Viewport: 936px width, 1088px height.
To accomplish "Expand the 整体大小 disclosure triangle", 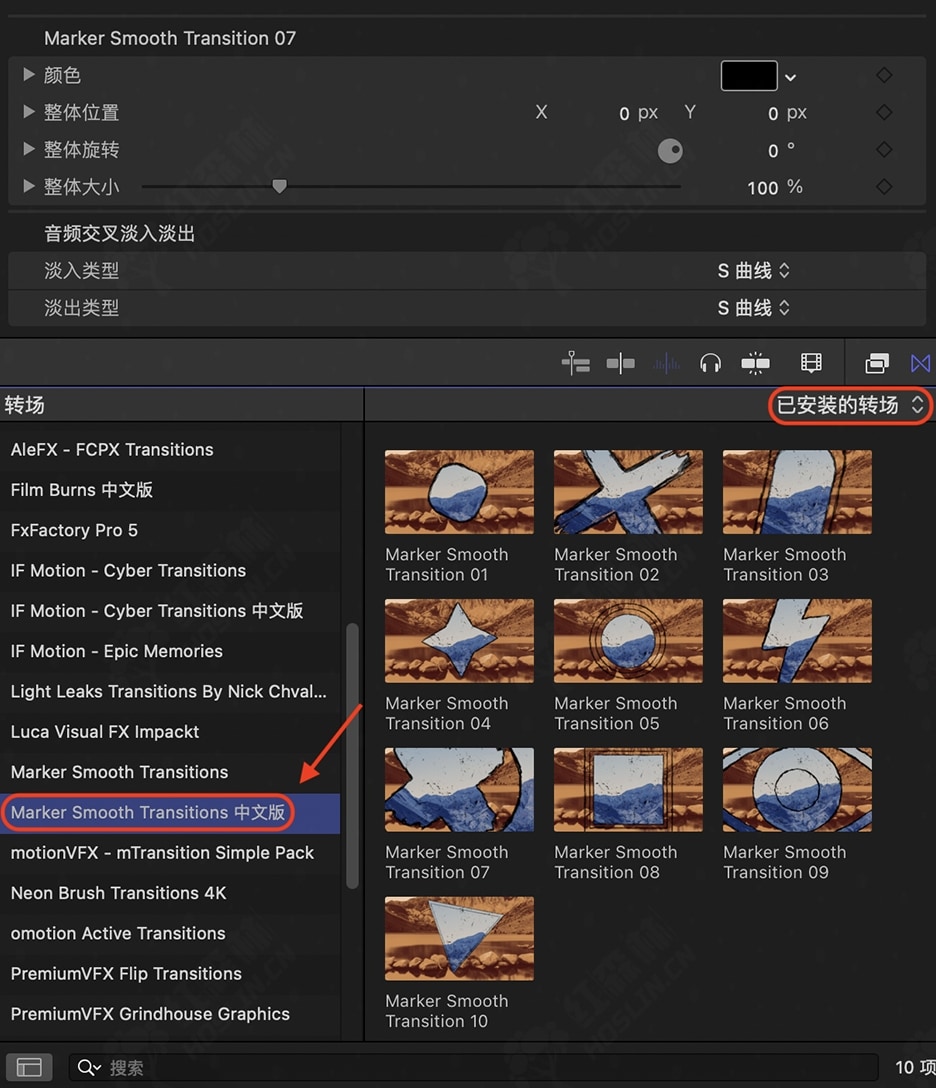I will point(28,186).
